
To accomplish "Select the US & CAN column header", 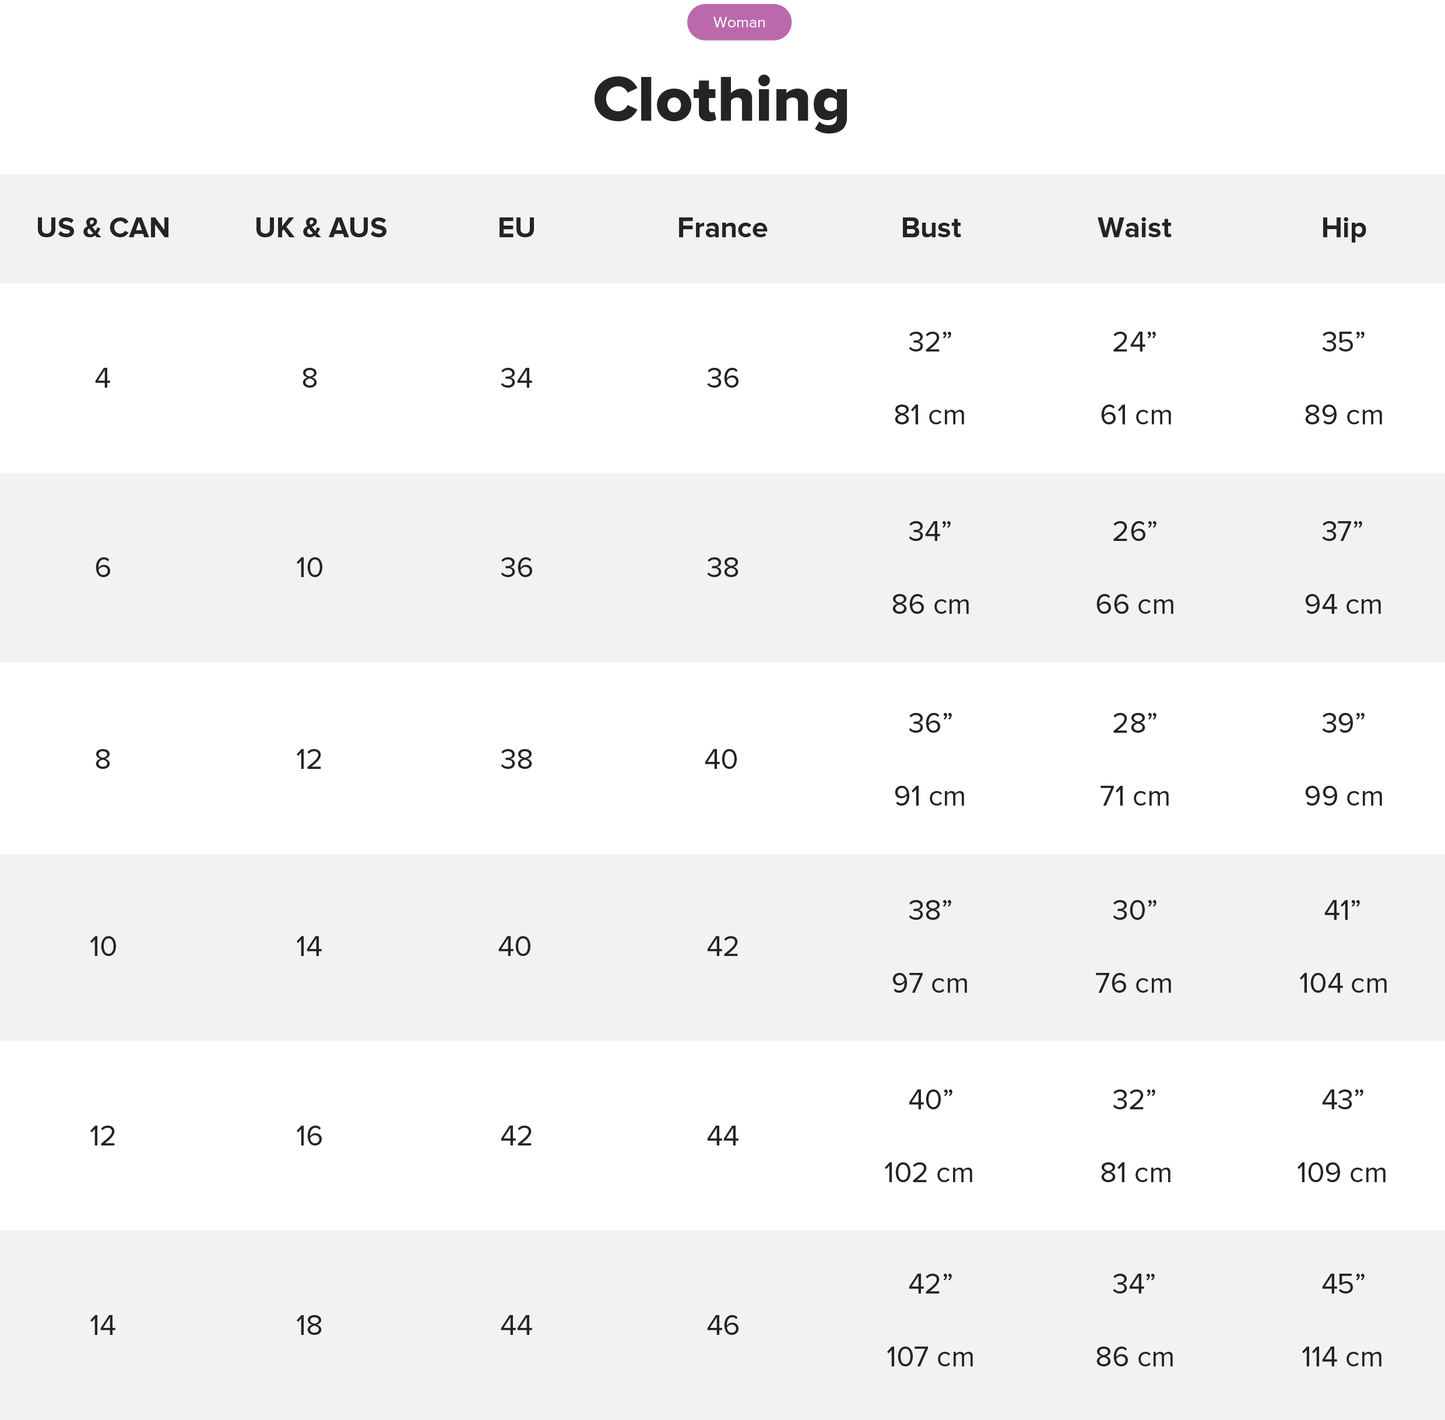I will click(103, 228).
